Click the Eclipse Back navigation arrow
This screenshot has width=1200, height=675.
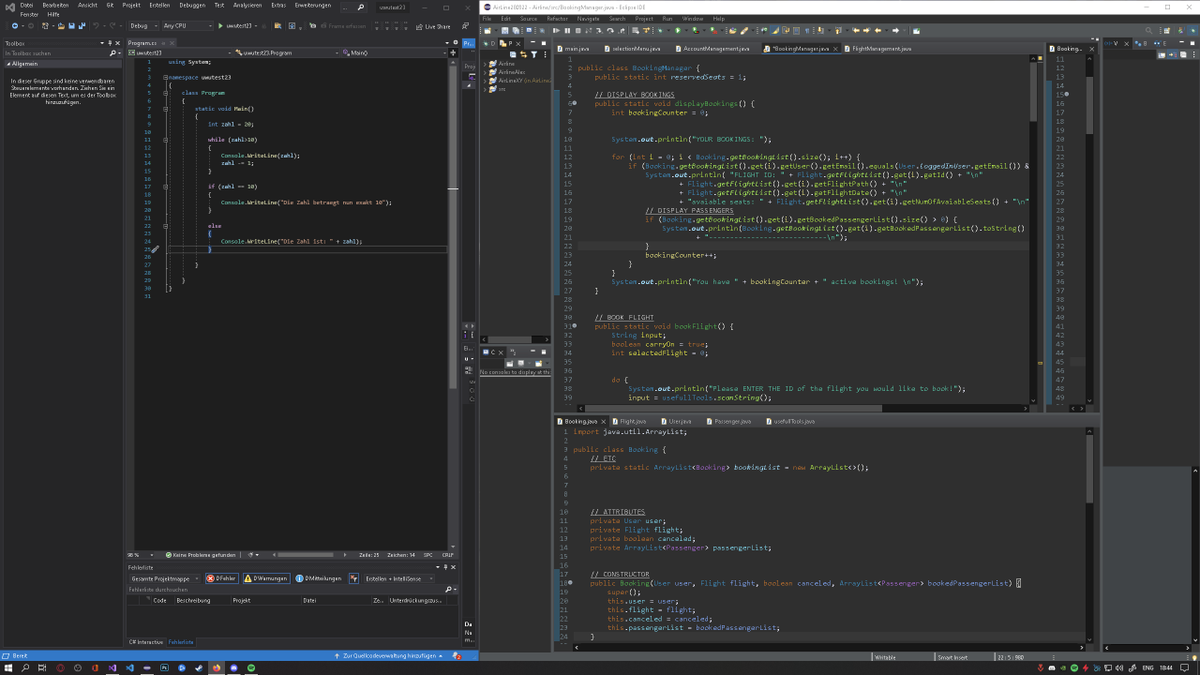point(877,30)
